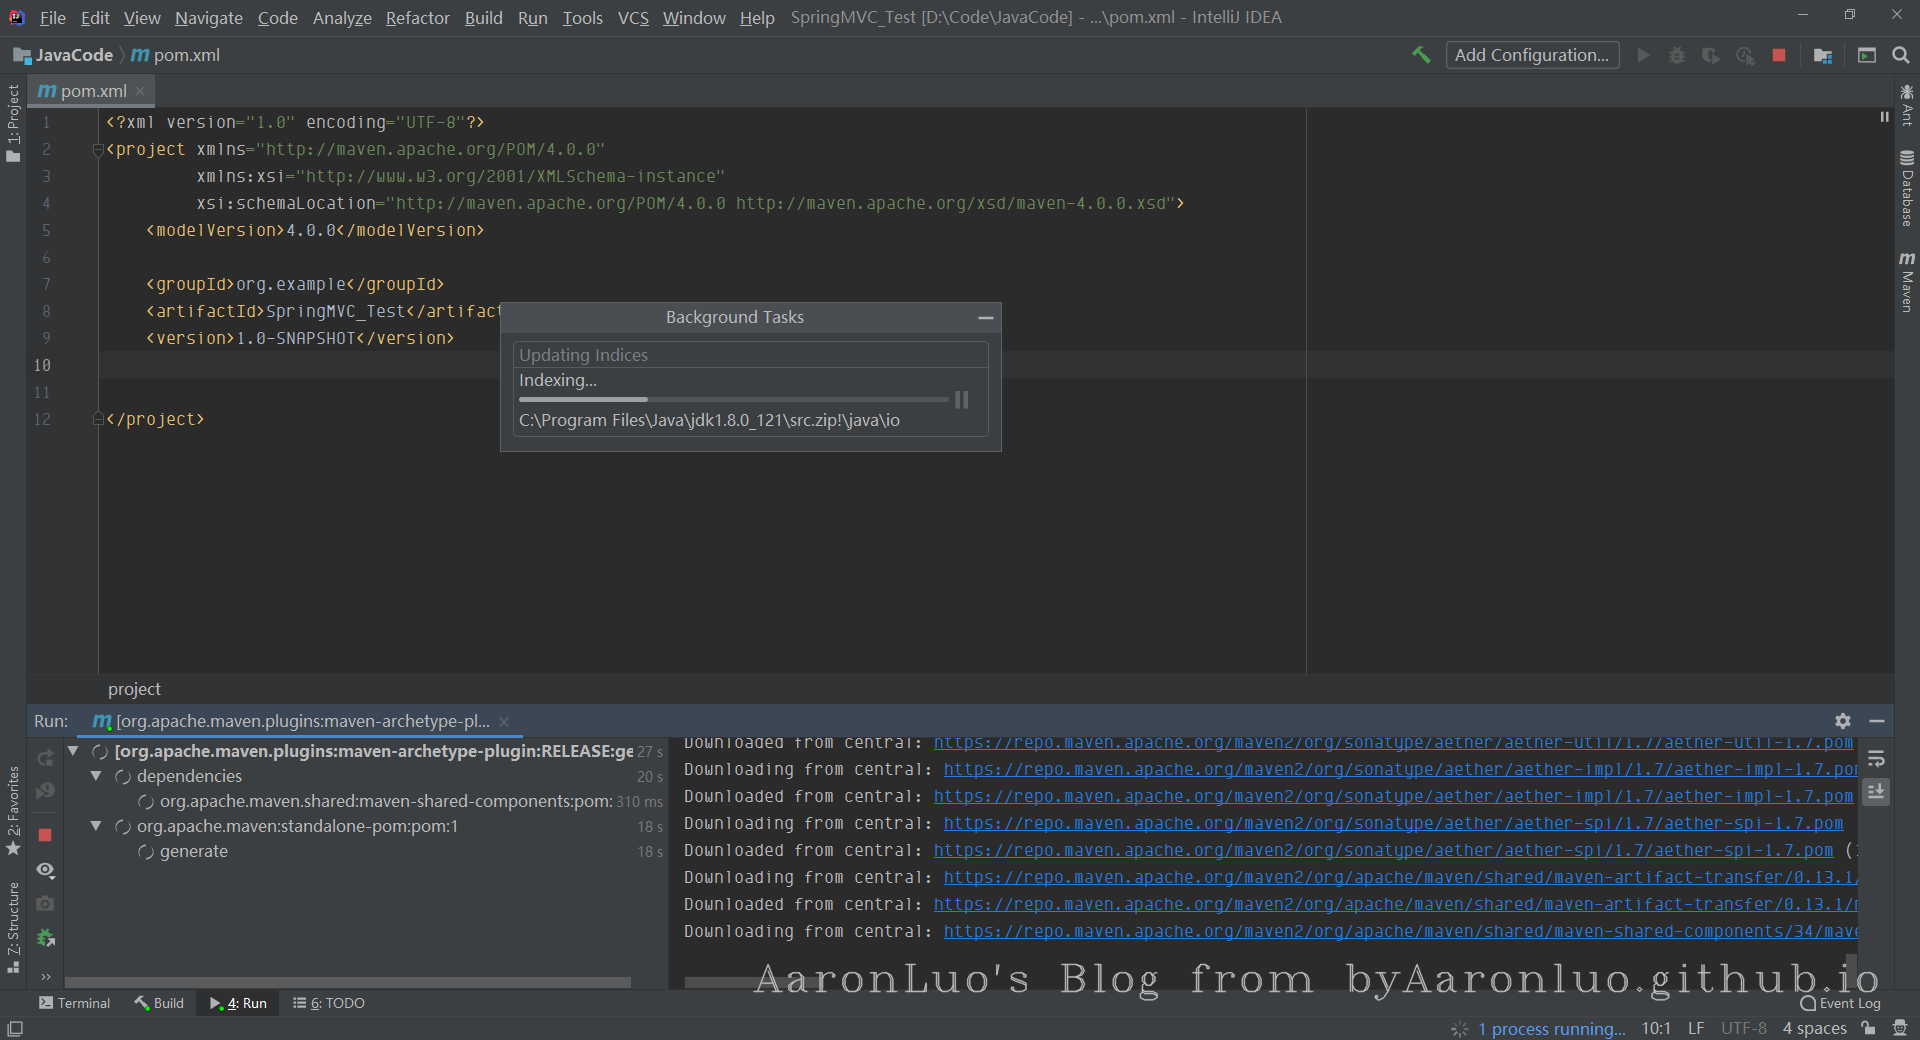
Task: Open the LF line separator selector
Action: (1696, 1028)
